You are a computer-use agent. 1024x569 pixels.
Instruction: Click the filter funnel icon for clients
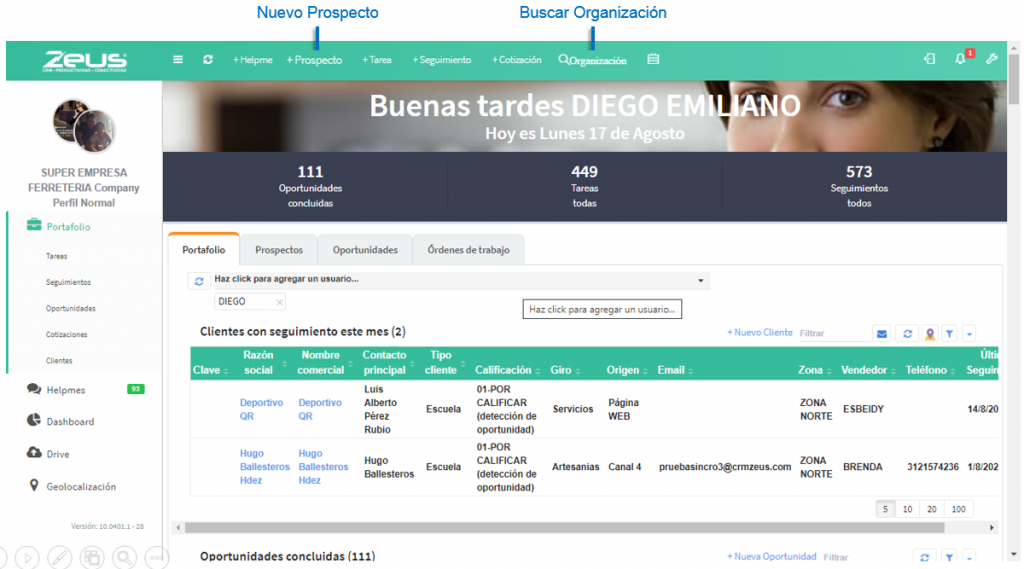tap(950, 334)
